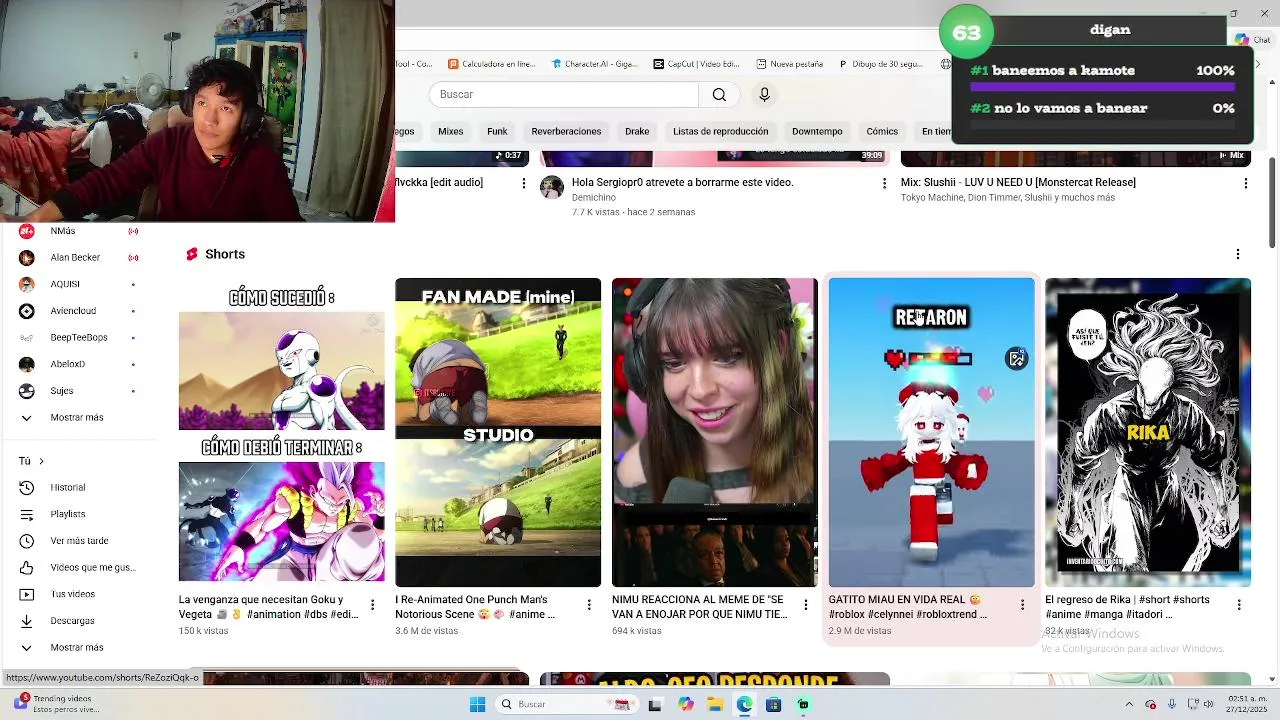Open Rika manga short thumbnail
The height and width of the screenshot is (720, 1280).
click(x=1148, y=432)
